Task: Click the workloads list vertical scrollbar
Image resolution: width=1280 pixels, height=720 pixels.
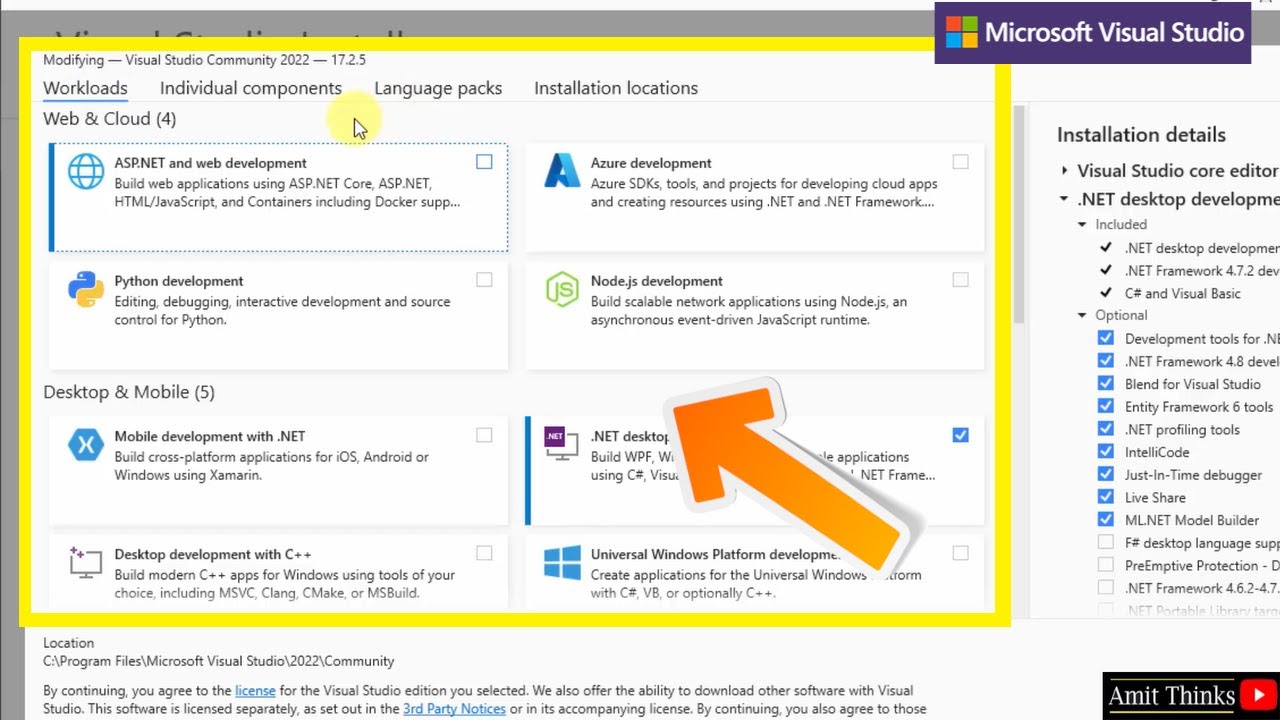Action: pyautogui.click(x=1019, y=215)
